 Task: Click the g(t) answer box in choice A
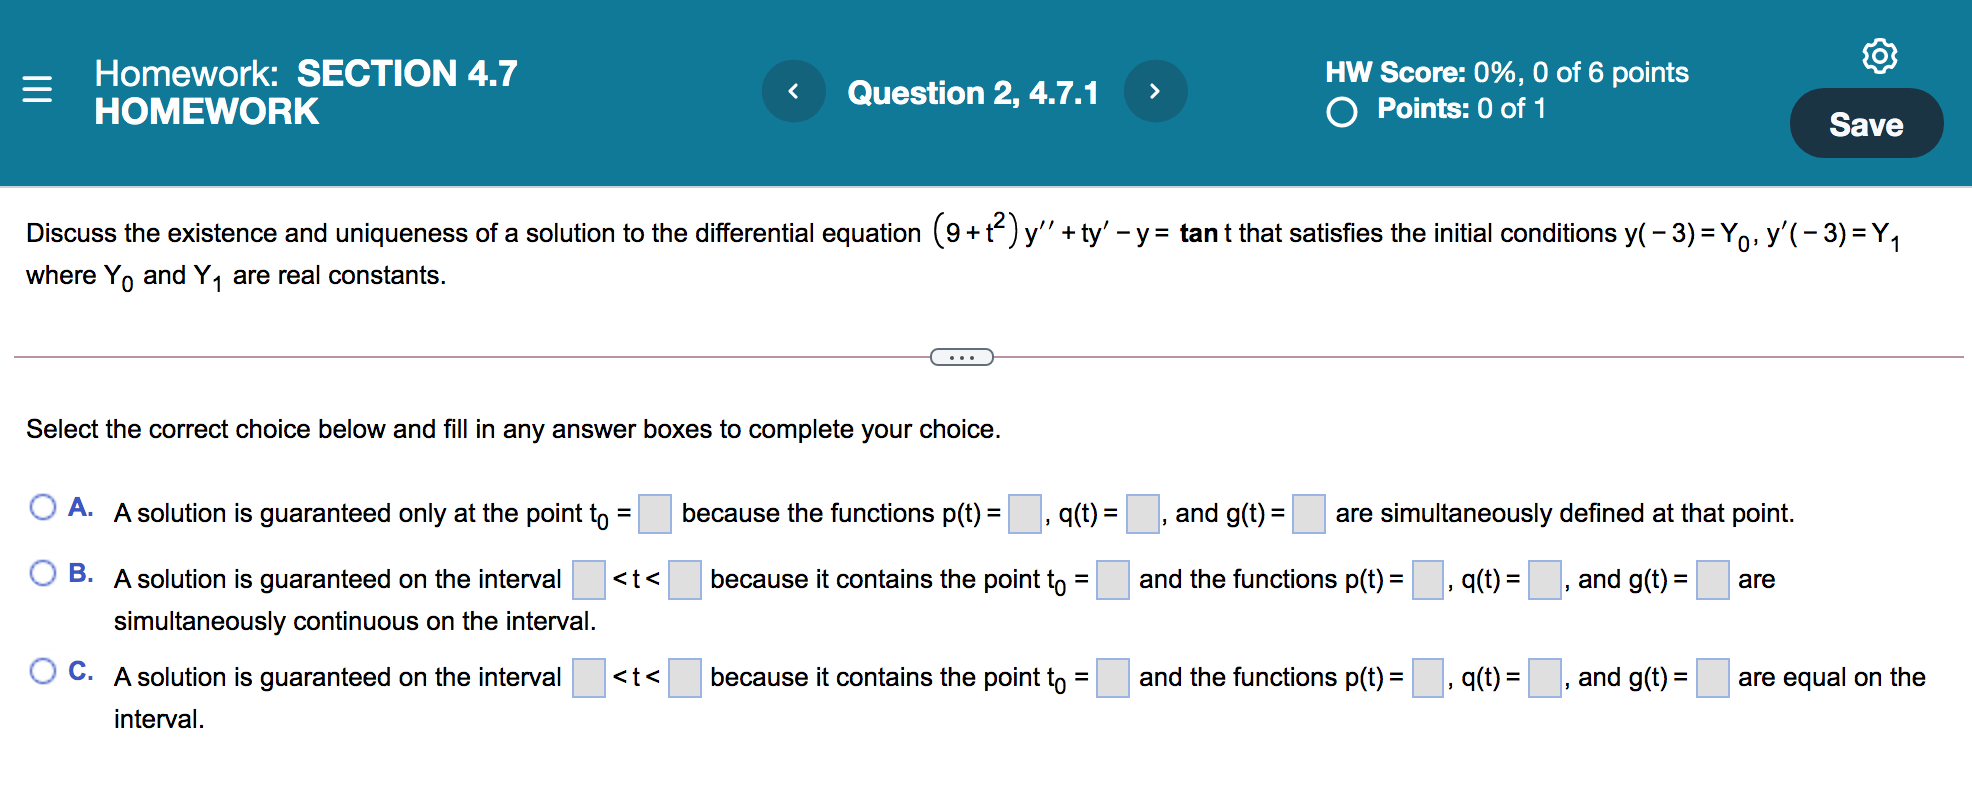1308,514
